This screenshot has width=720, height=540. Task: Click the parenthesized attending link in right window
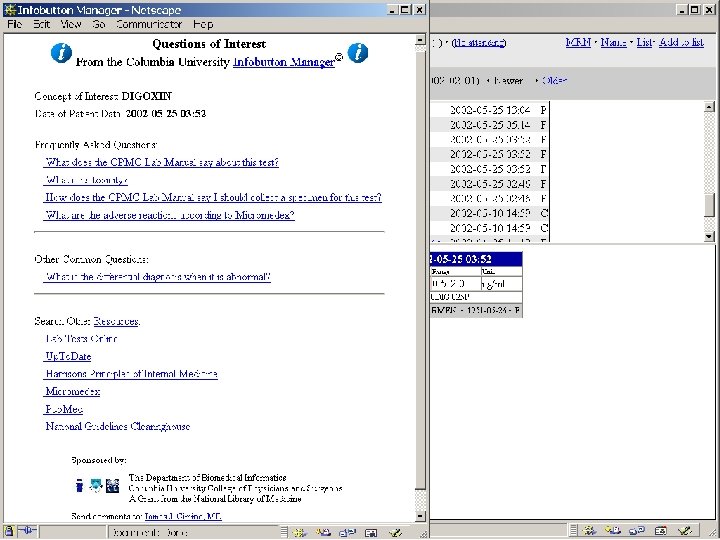tap(479, 43)
